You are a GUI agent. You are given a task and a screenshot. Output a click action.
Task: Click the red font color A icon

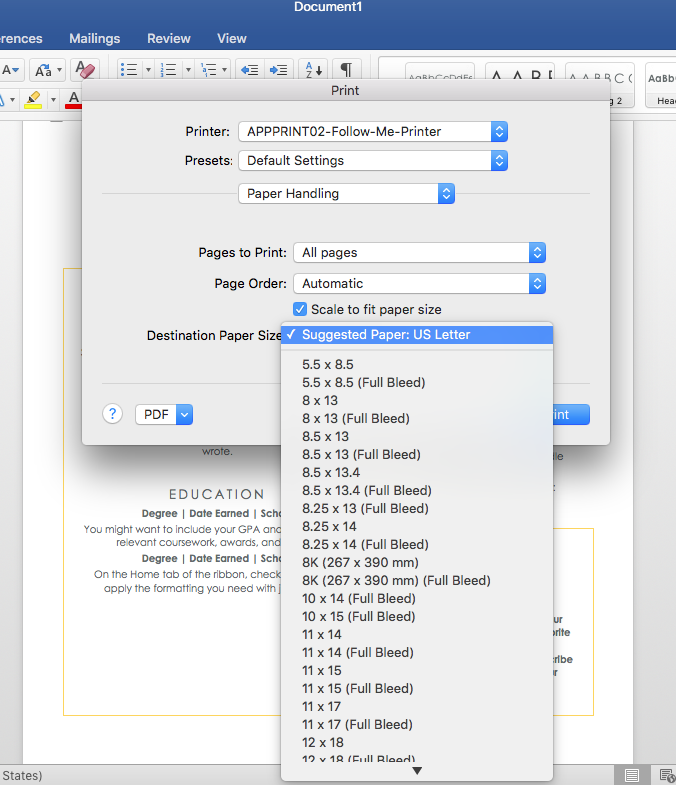coord(74,100)
